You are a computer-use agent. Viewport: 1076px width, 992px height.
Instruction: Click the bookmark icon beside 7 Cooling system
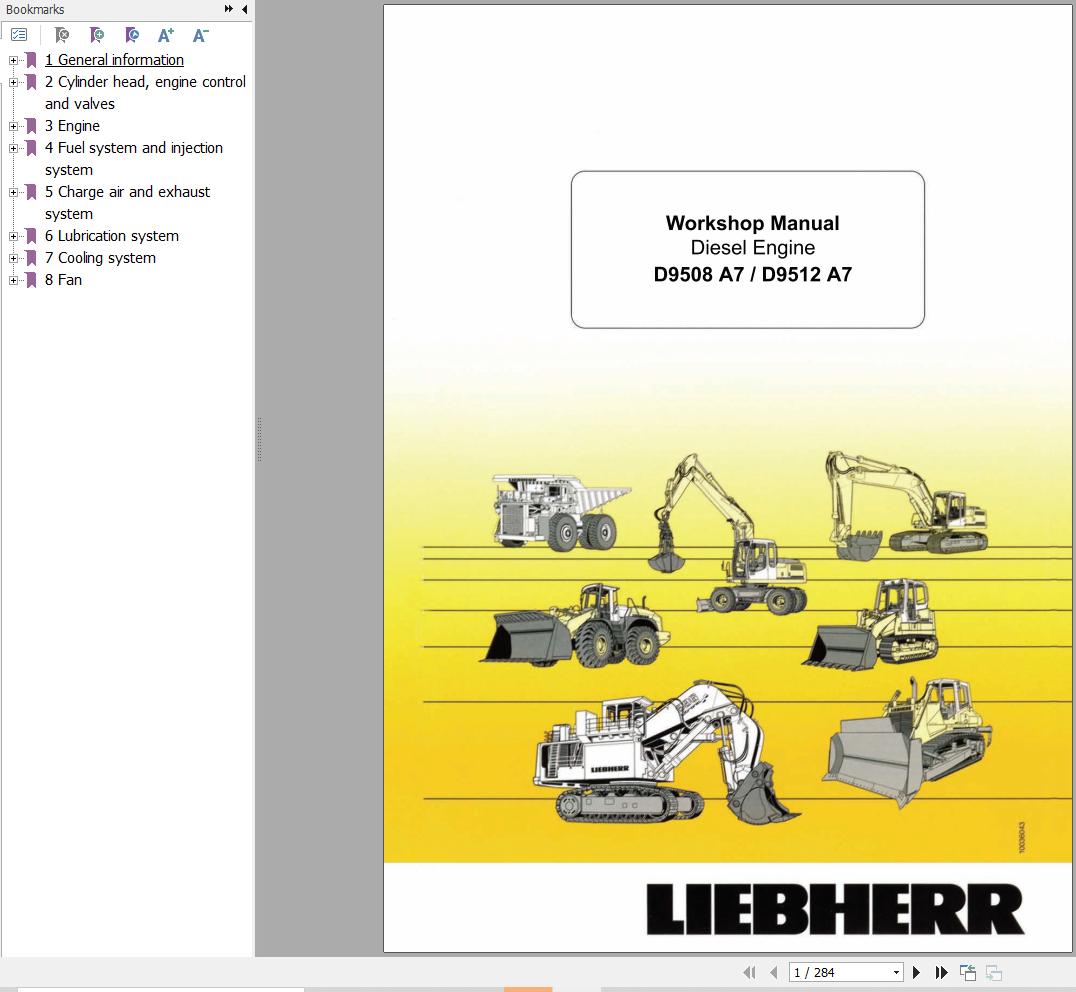(x=31, y=258)
